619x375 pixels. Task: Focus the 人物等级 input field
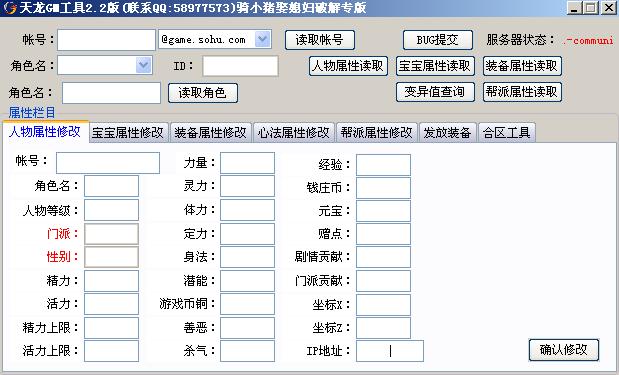[x=111, y=210]
